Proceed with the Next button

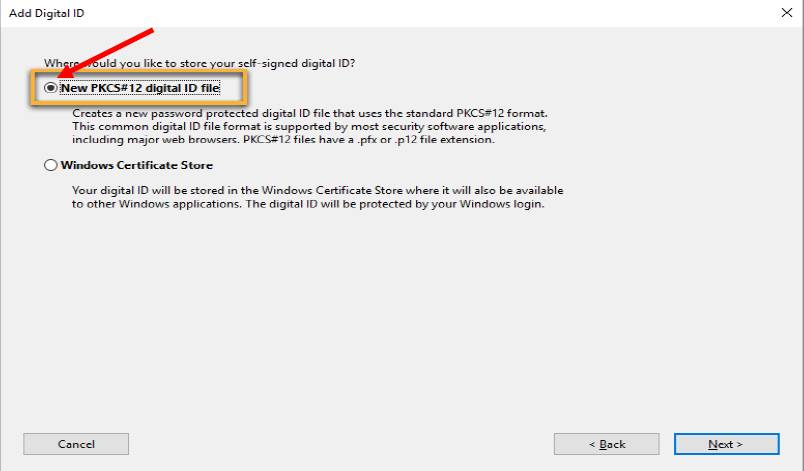pos(727,444)
